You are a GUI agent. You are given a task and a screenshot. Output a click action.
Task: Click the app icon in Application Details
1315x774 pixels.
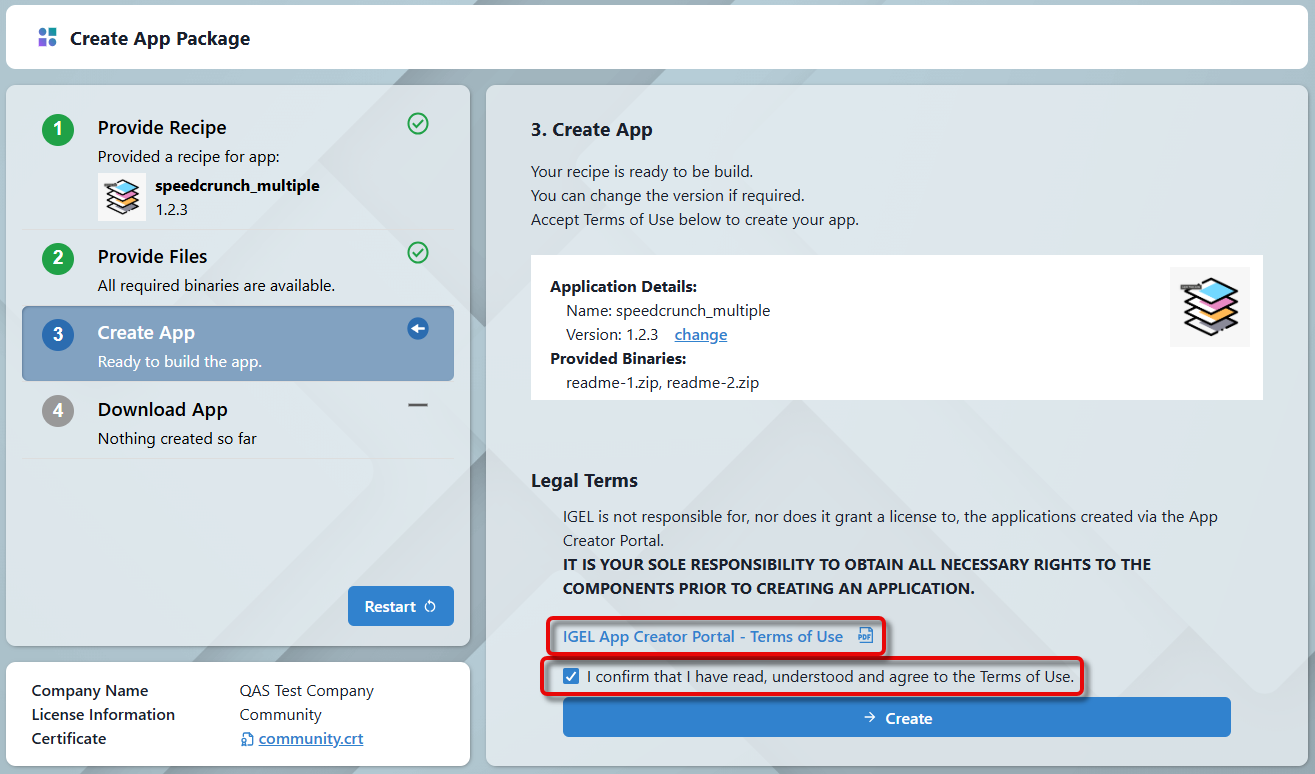pos(1209,307)
